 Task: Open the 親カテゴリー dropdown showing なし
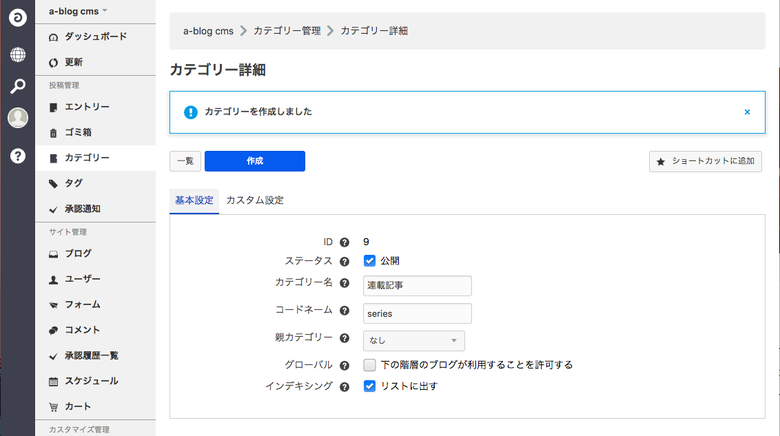(414, 340)
